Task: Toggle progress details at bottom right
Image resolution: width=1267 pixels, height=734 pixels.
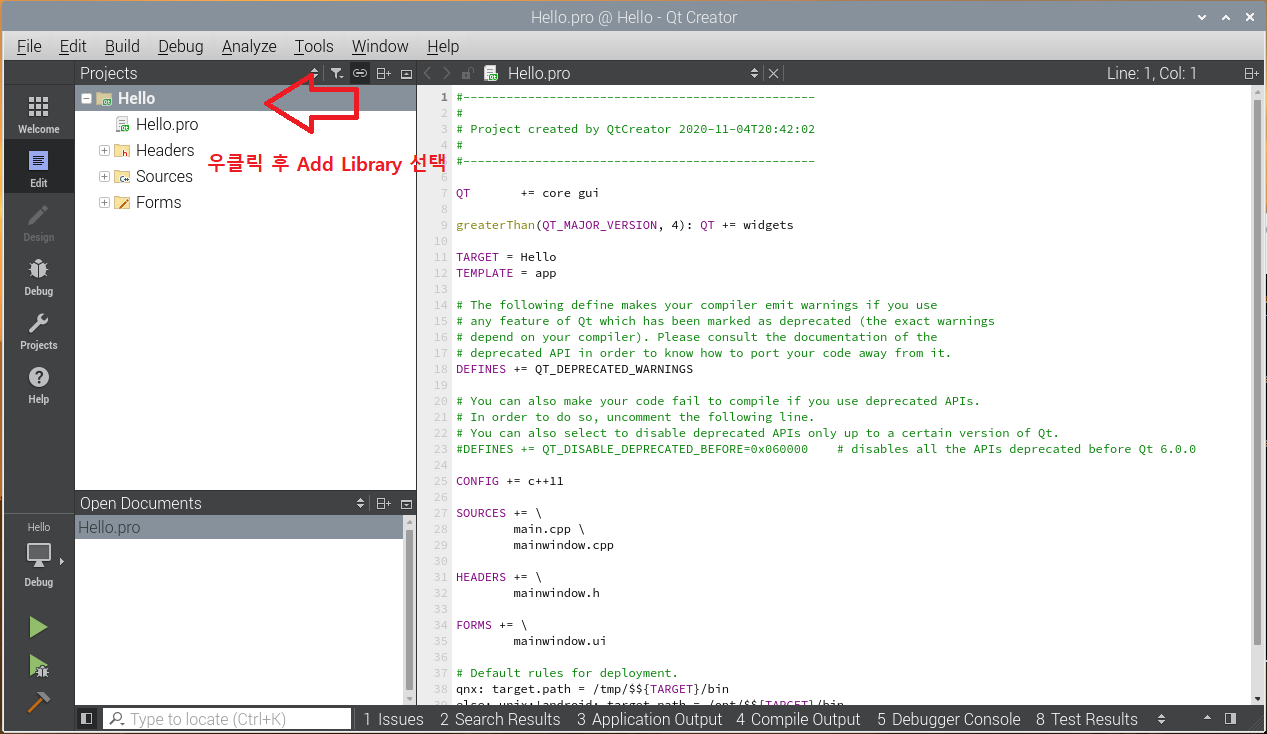Action: [1231, 719]
